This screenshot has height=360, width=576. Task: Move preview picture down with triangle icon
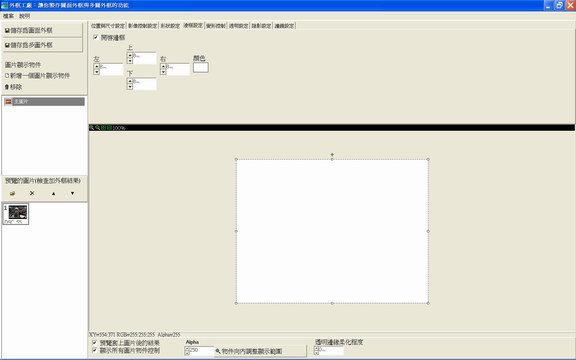(72, 193)
